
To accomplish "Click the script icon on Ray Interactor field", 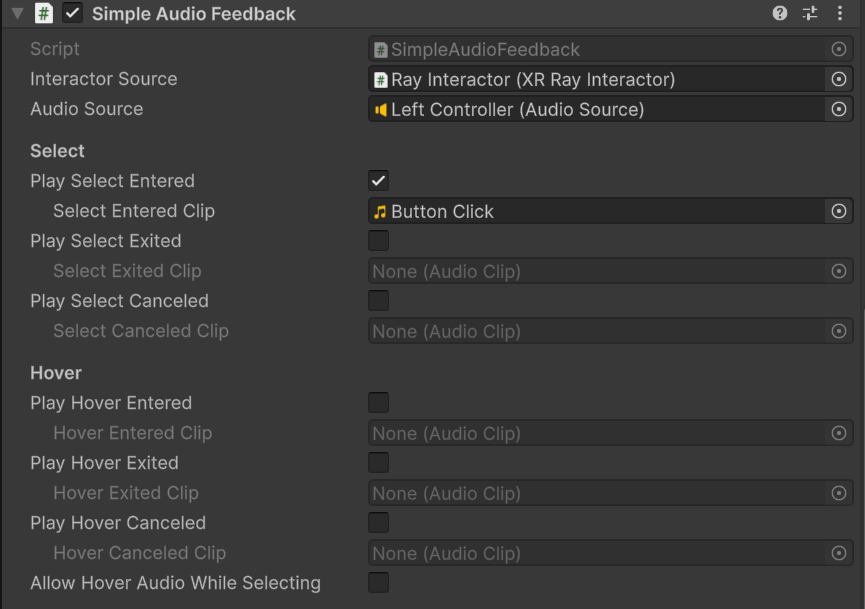I will click(x=380, y=79).
